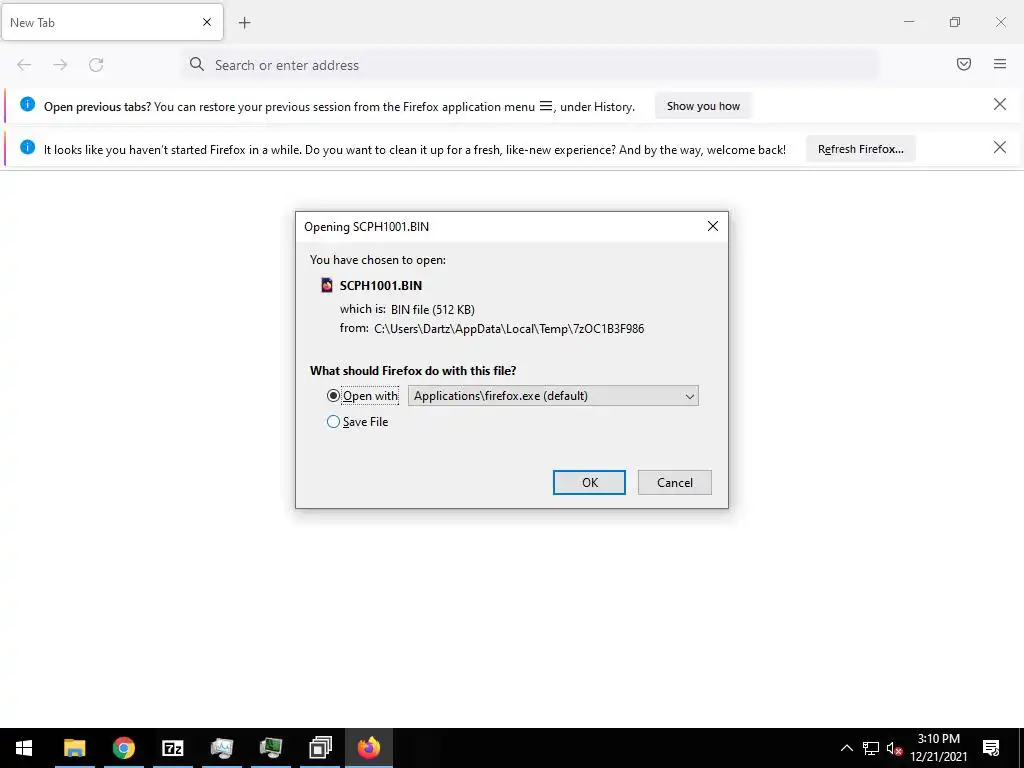Screen dimensions: 1024x768
Task: Dismiss the 'Refresh Firefox' notification bar
Action: tap(999, 148)
